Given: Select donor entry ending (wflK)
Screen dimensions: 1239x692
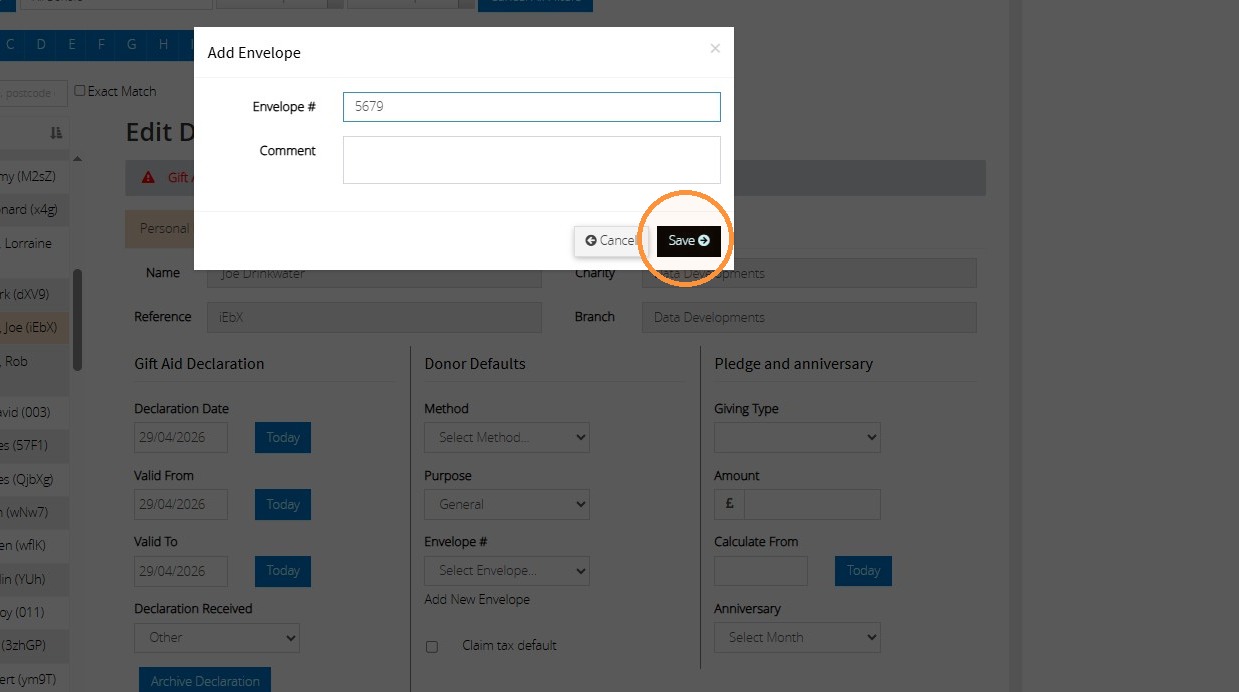Looking at the screenshot, I should [x=34, y=545].
